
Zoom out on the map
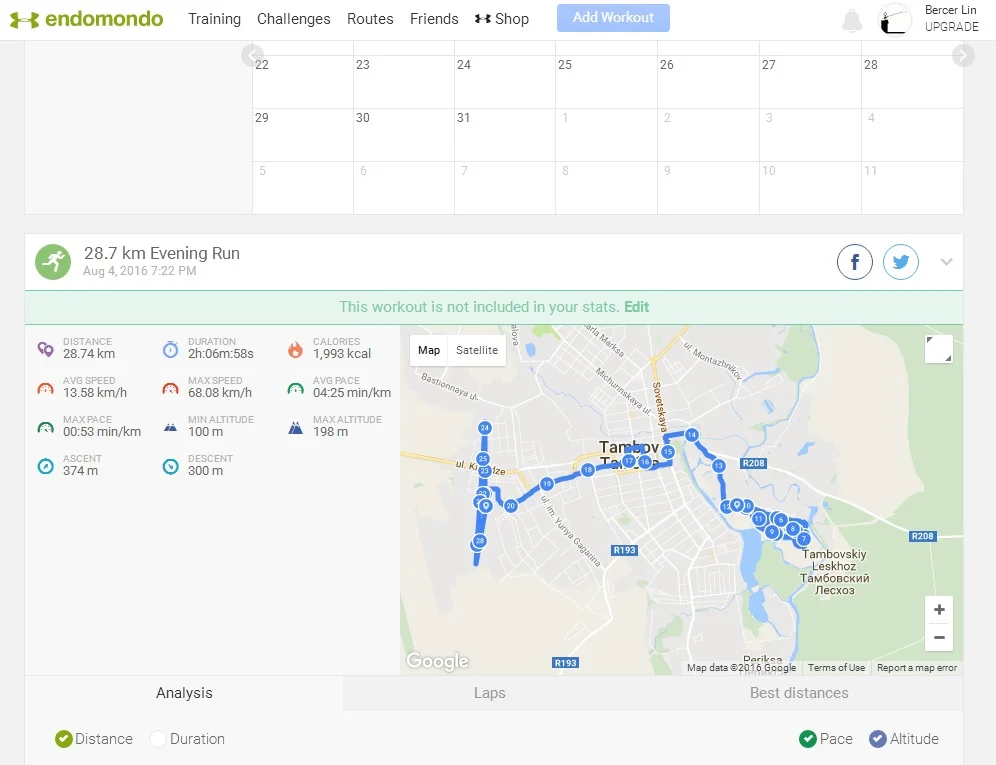click(939, 637)
